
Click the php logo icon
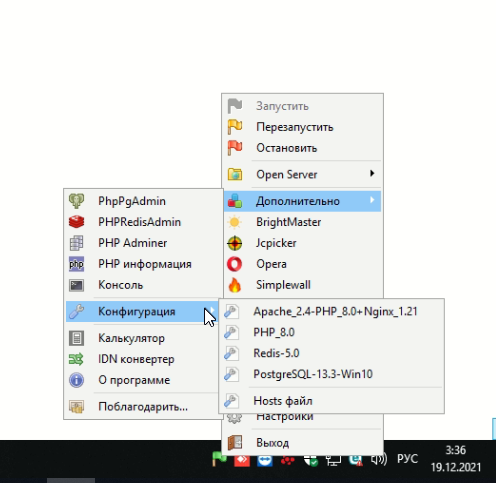[76, 264]
